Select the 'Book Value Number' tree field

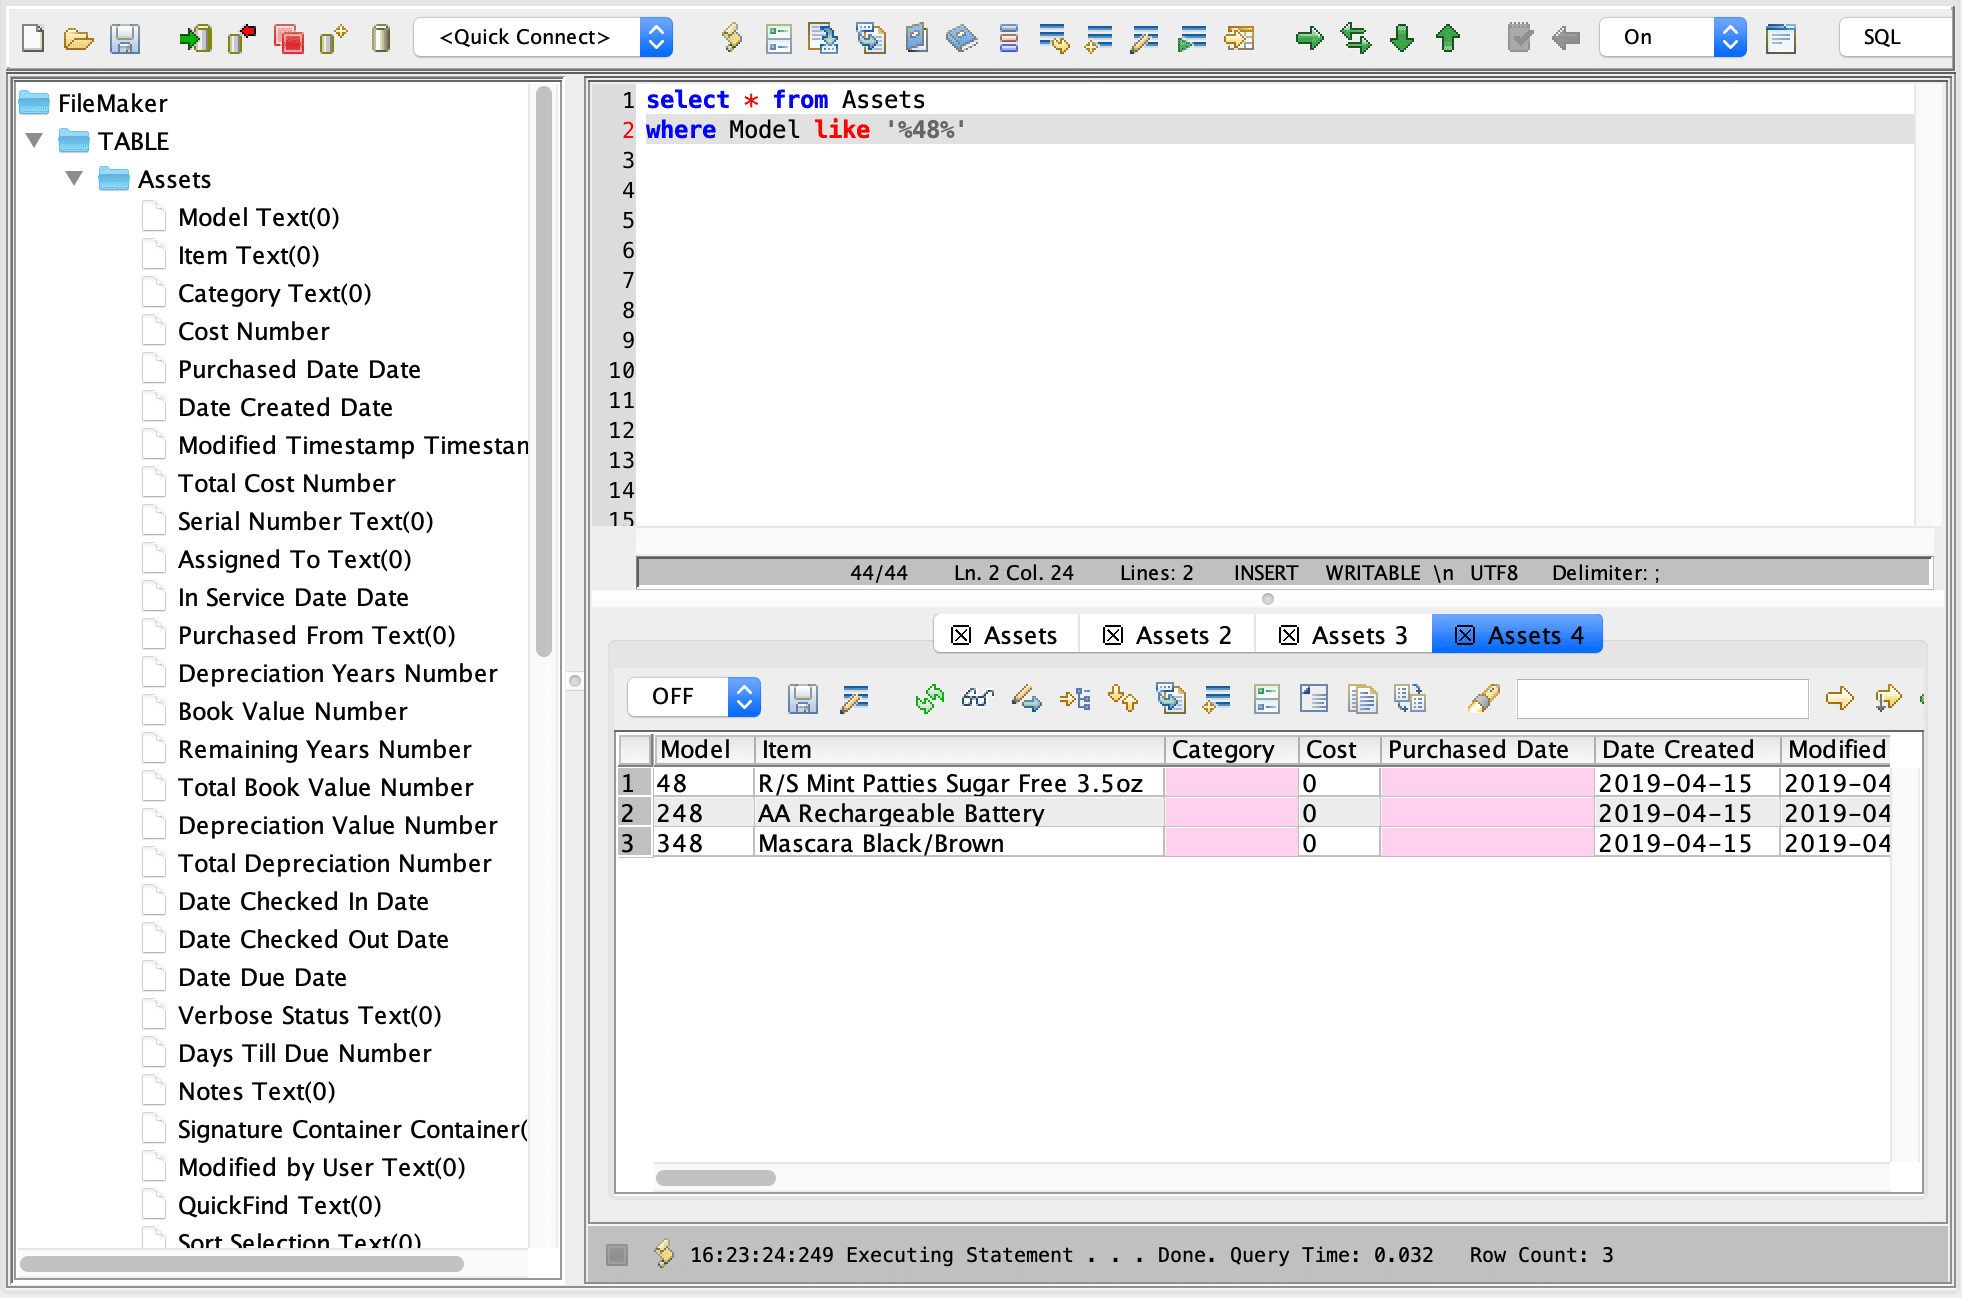click(293, 711)
